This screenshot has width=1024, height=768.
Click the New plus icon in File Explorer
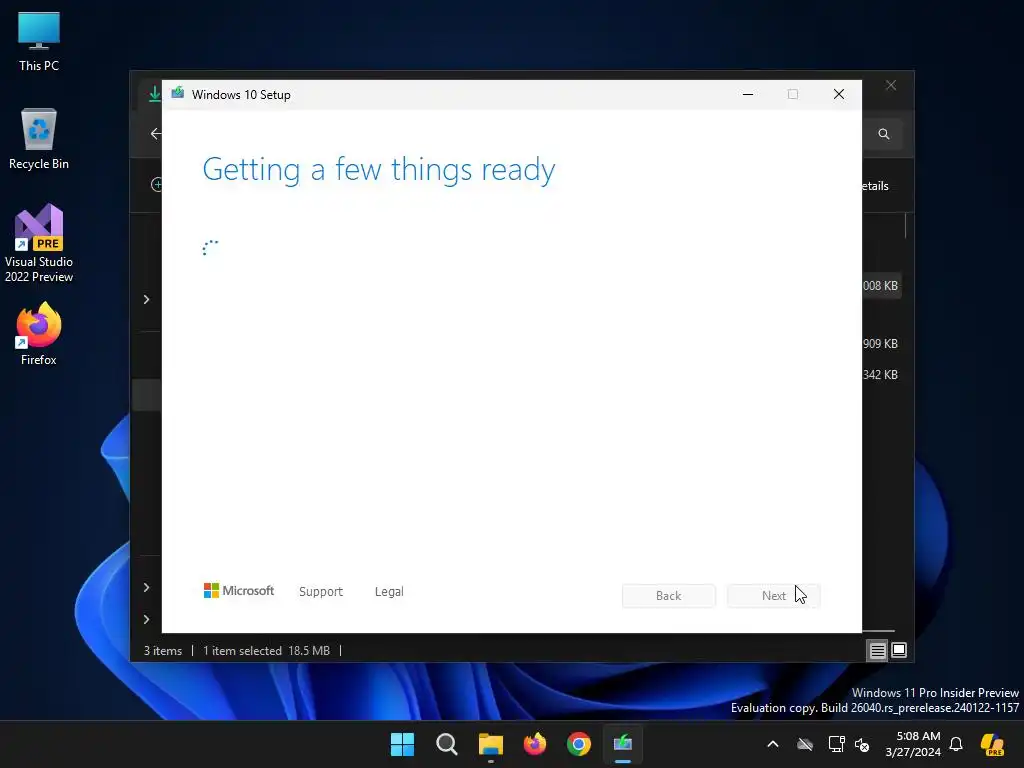[x=157, y=185]
